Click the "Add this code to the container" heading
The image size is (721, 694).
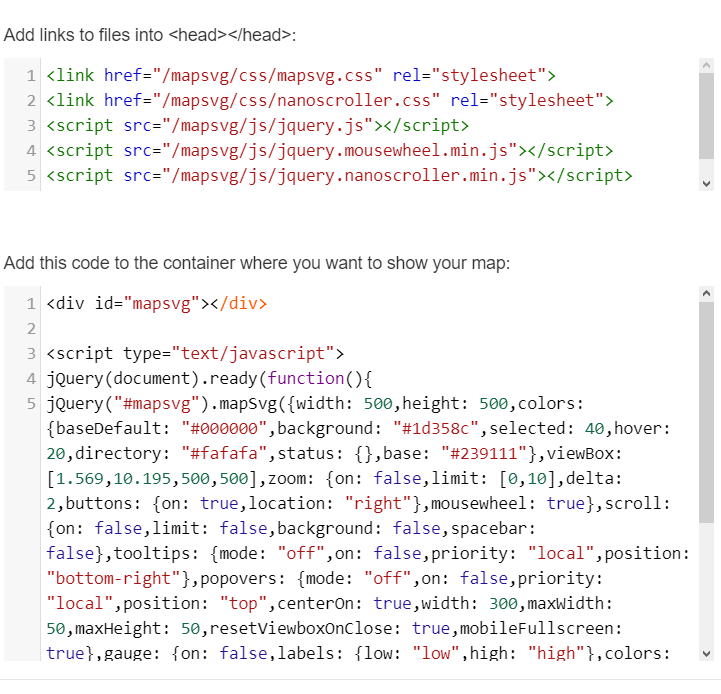click(x=257, y=263)
